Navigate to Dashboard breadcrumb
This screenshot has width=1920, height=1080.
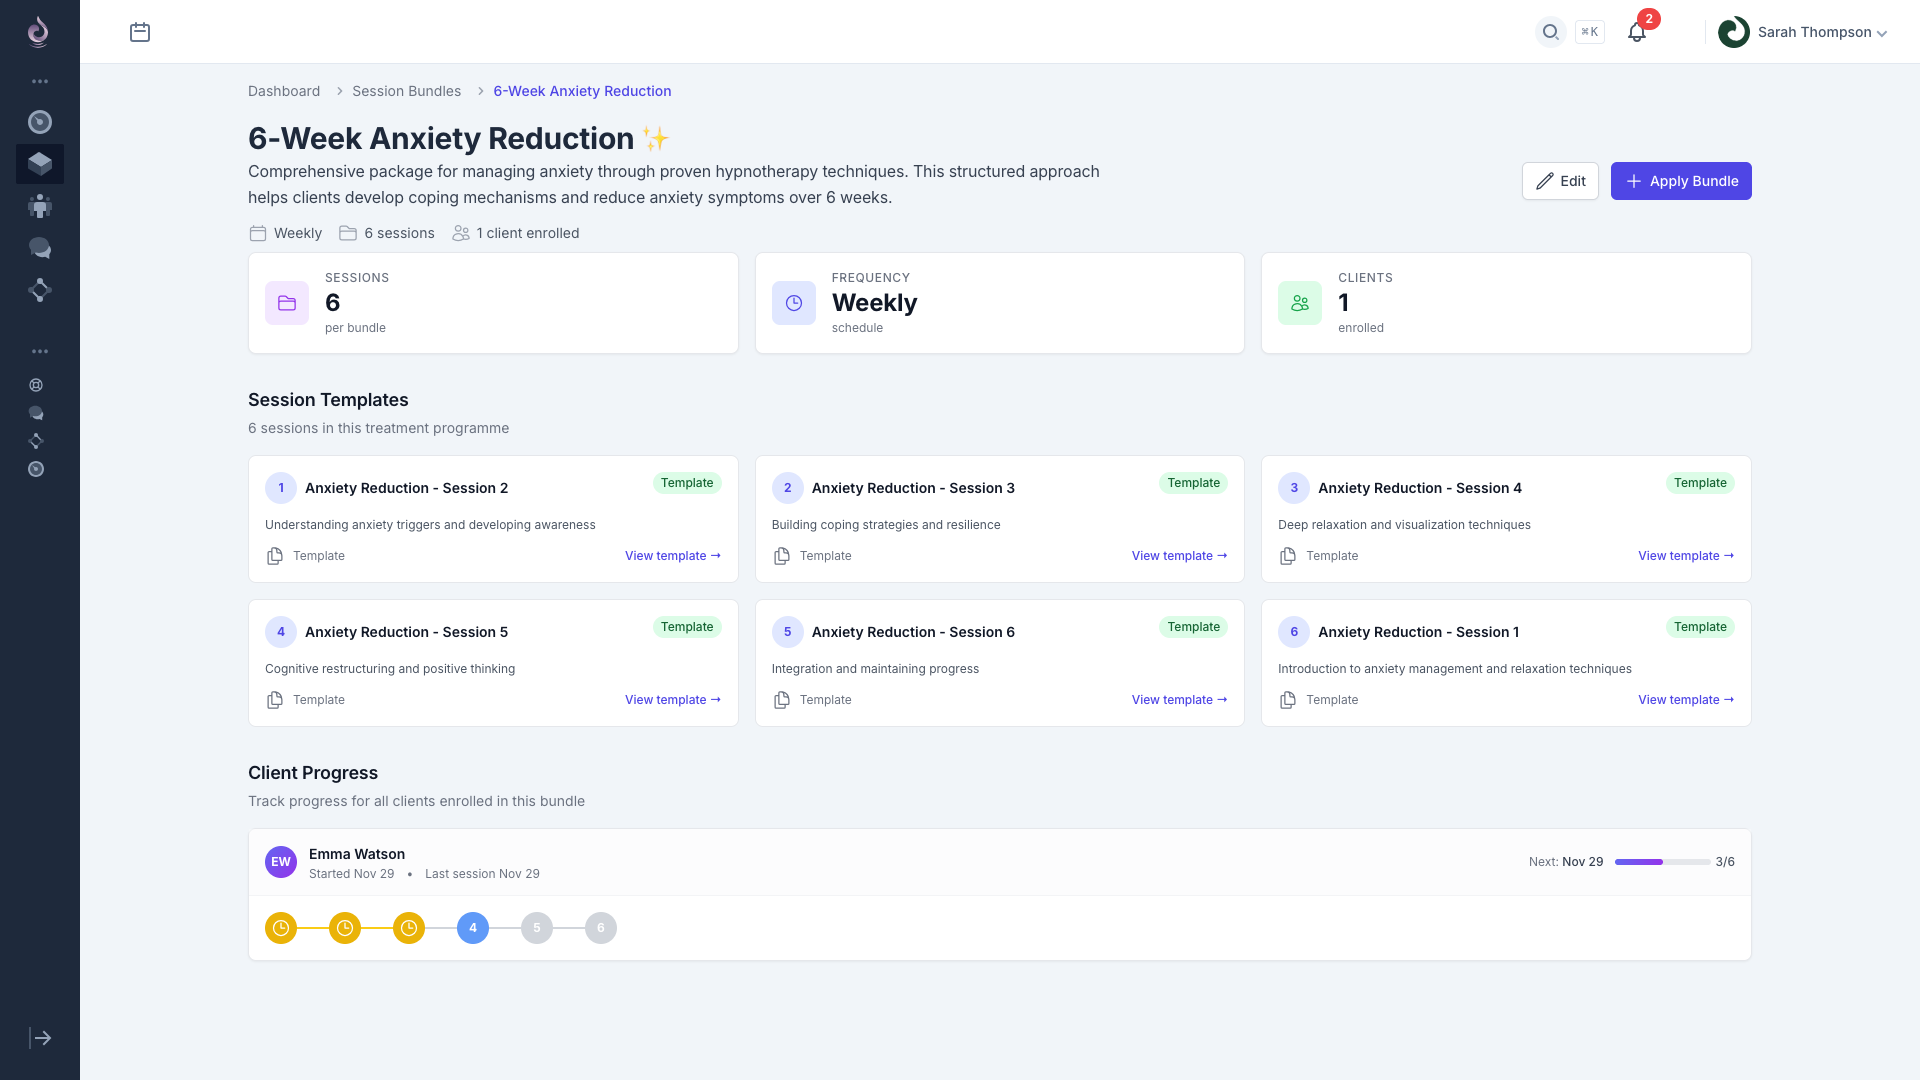click(284, 91)
